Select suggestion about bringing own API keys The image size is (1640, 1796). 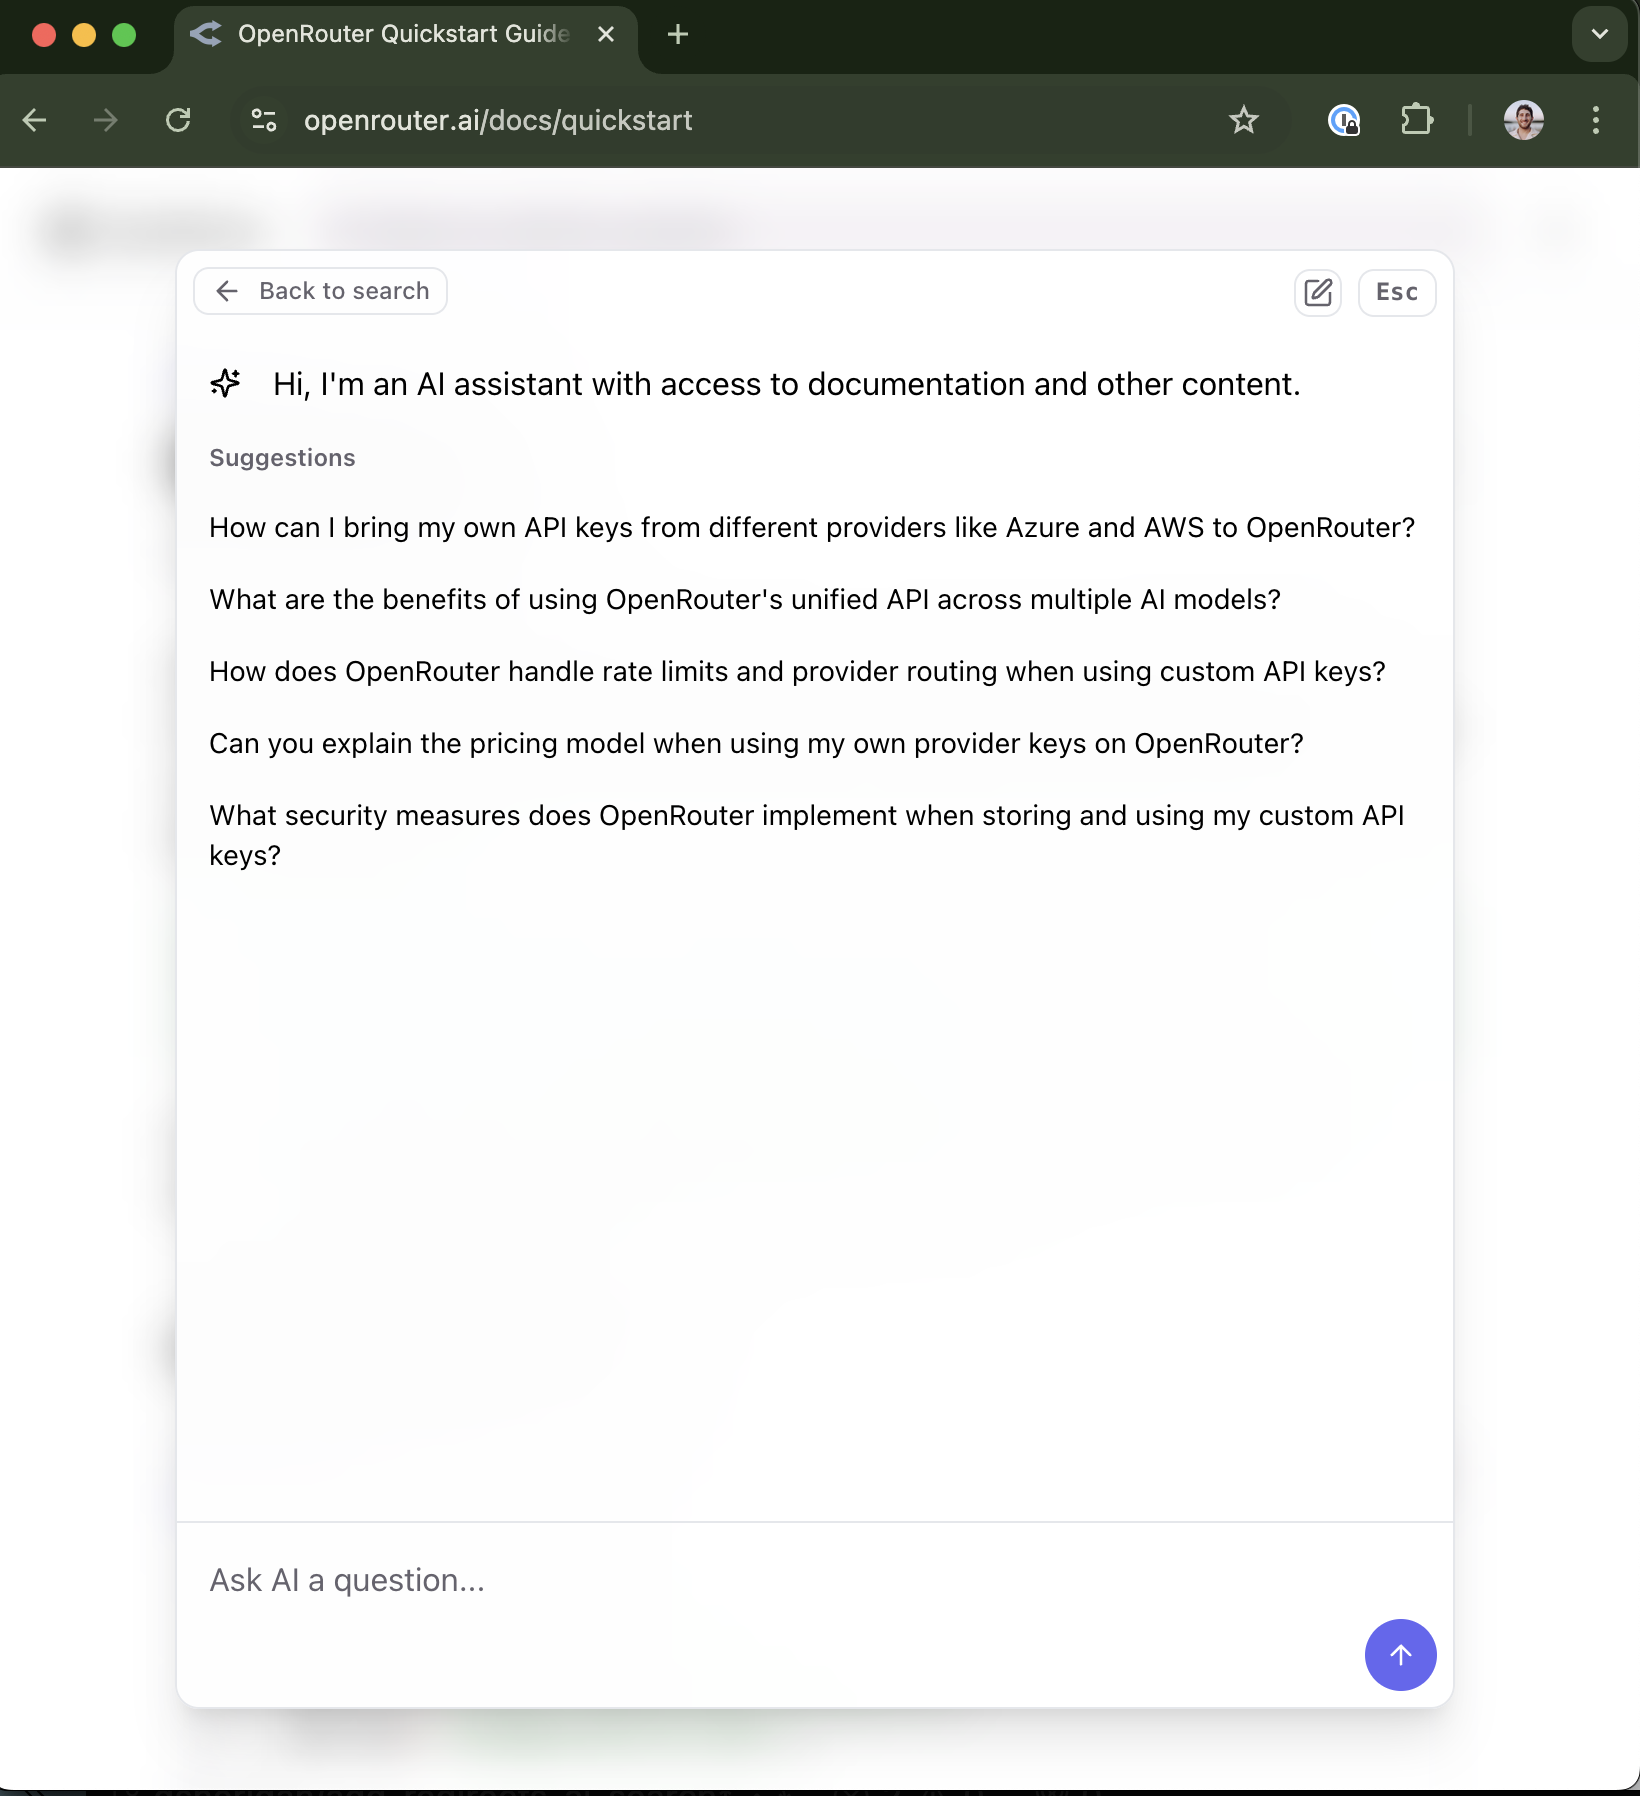812,528
